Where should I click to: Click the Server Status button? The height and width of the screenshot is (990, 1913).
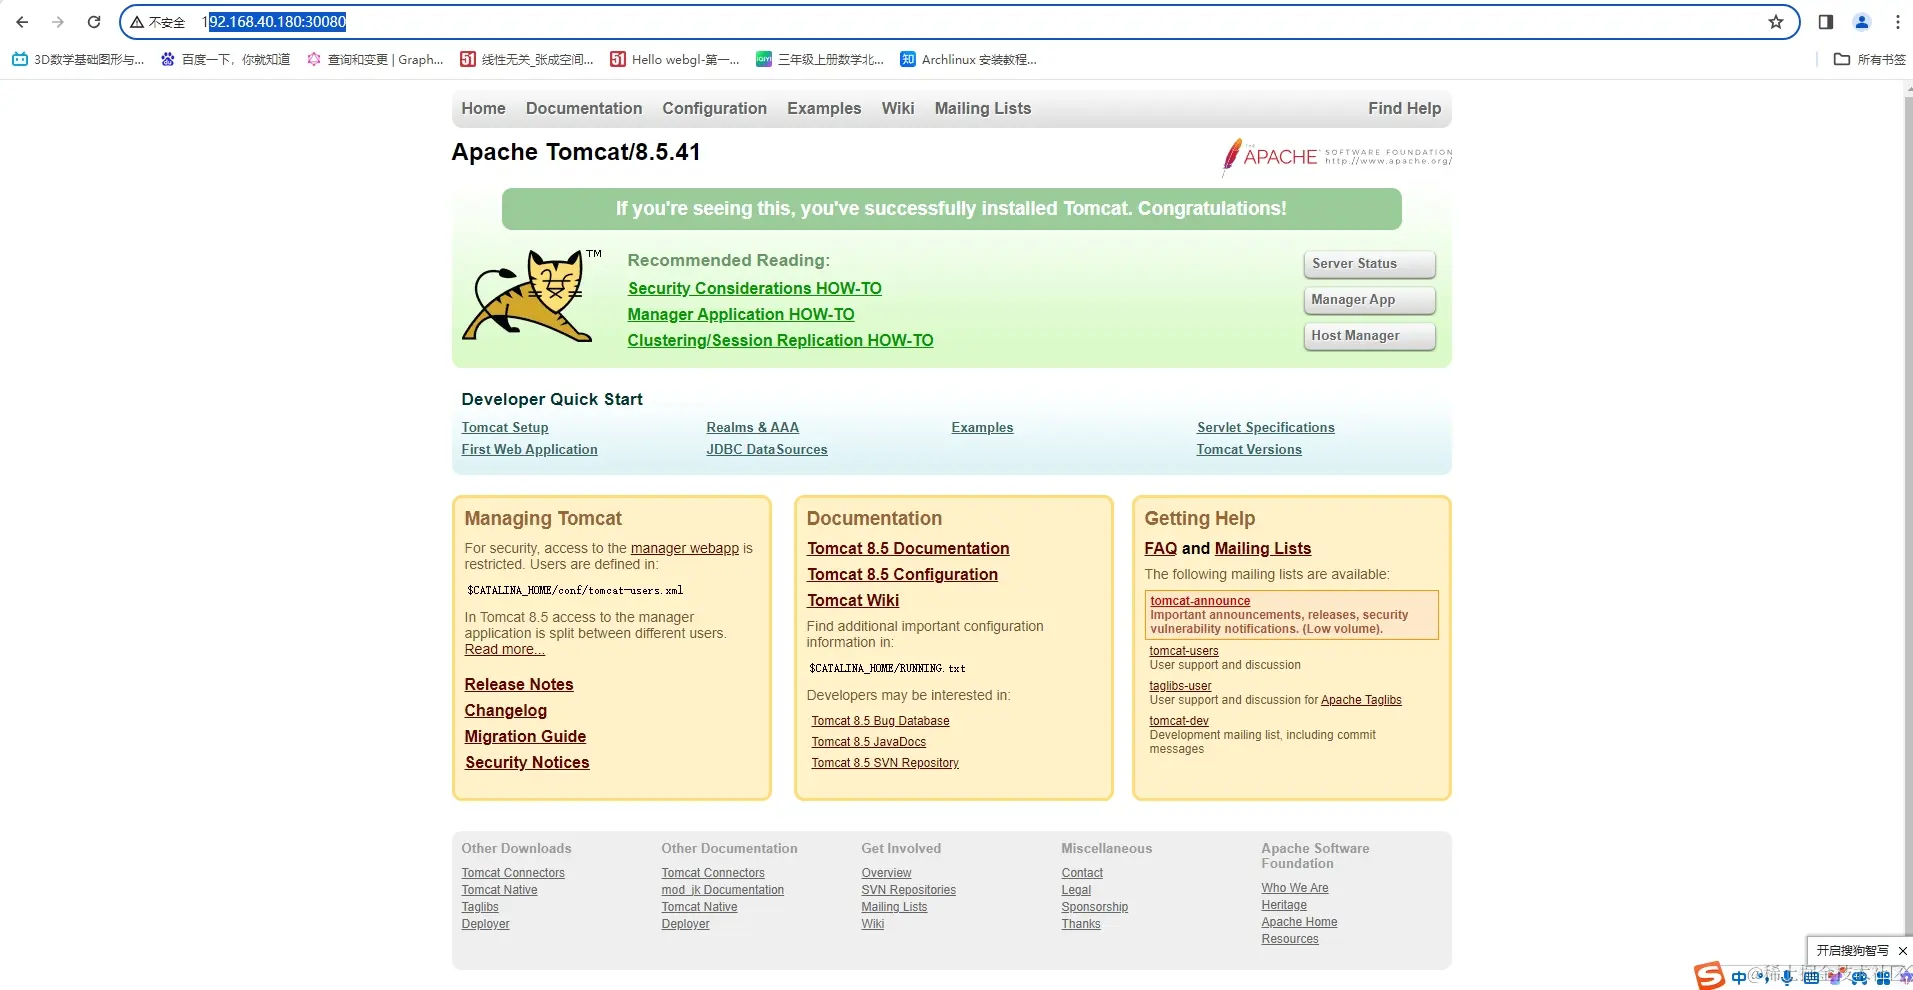[x=1369, y=264]
